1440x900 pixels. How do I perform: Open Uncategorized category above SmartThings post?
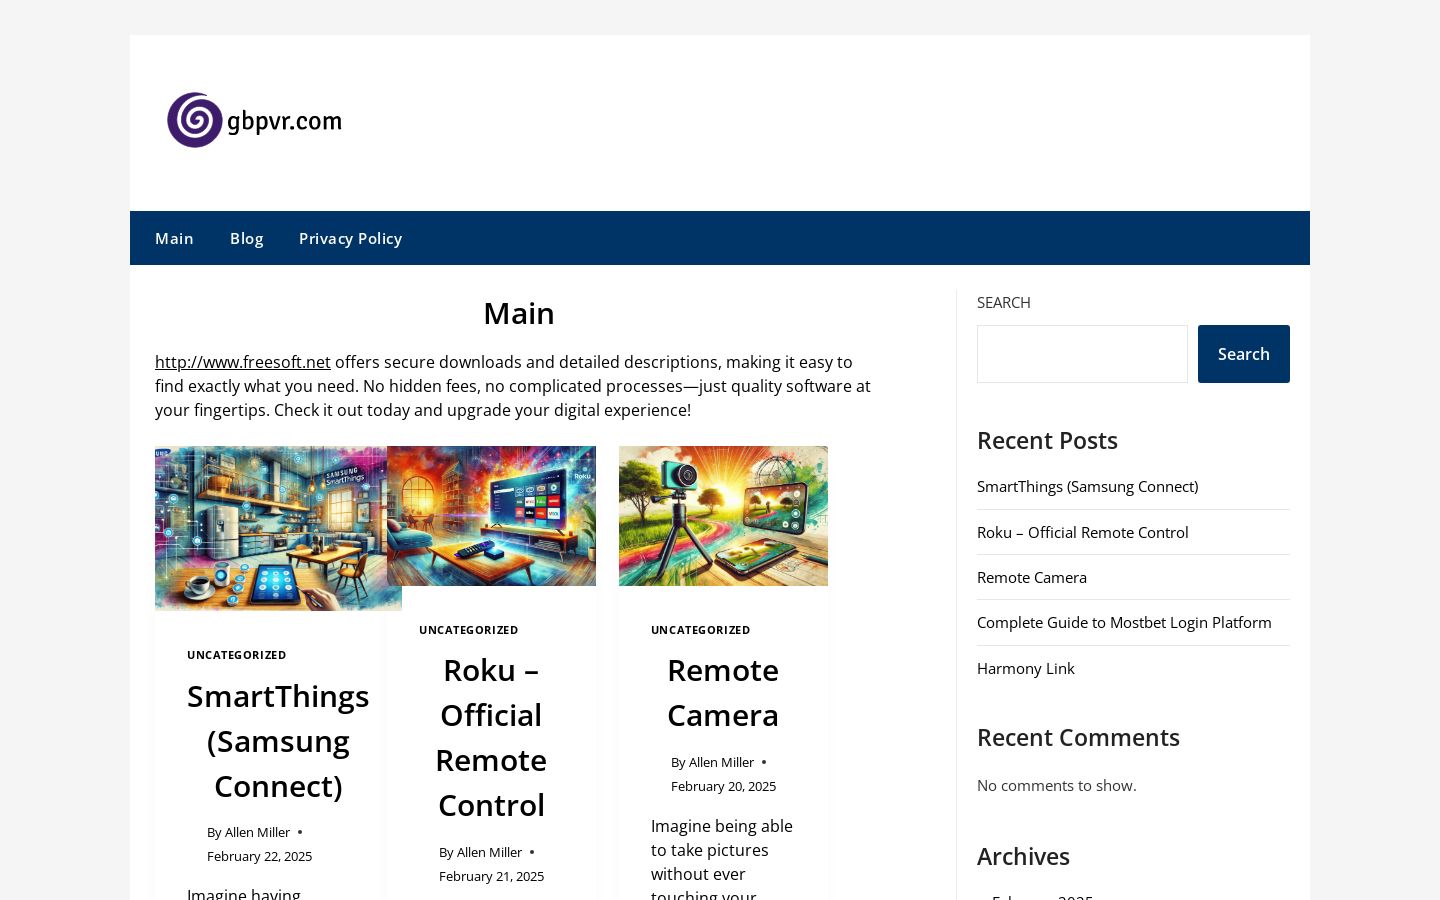click(x=237, y=655)
